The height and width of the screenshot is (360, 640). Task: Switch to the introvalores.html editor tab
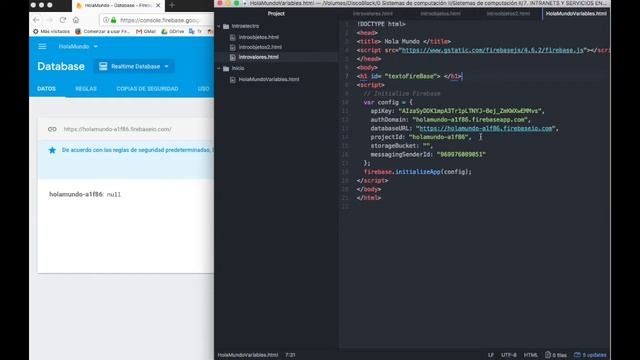click(x=373, y=13)
